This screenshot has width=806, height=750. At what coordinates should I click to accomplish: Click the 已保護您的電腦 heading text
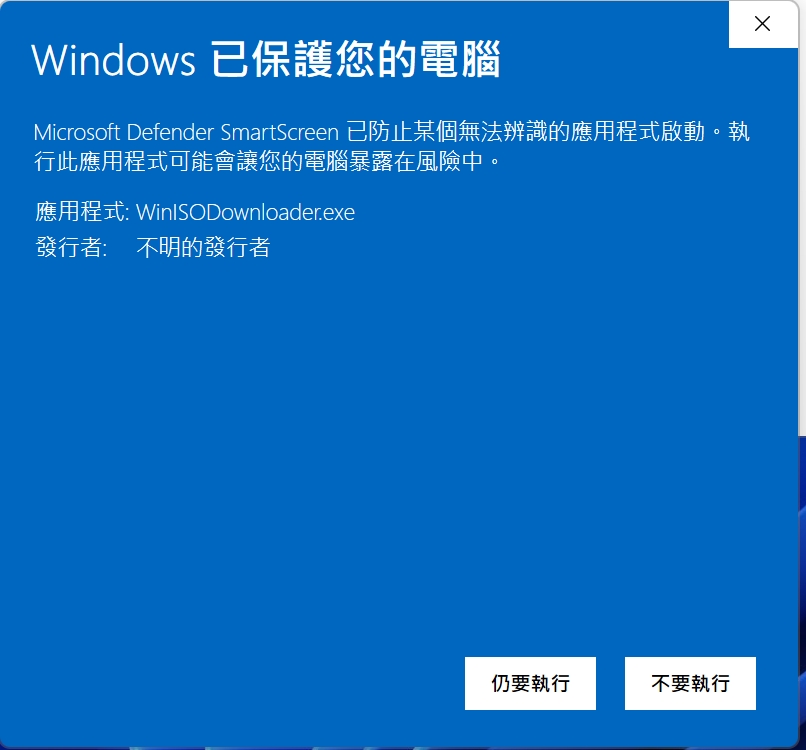pos(355,60)
